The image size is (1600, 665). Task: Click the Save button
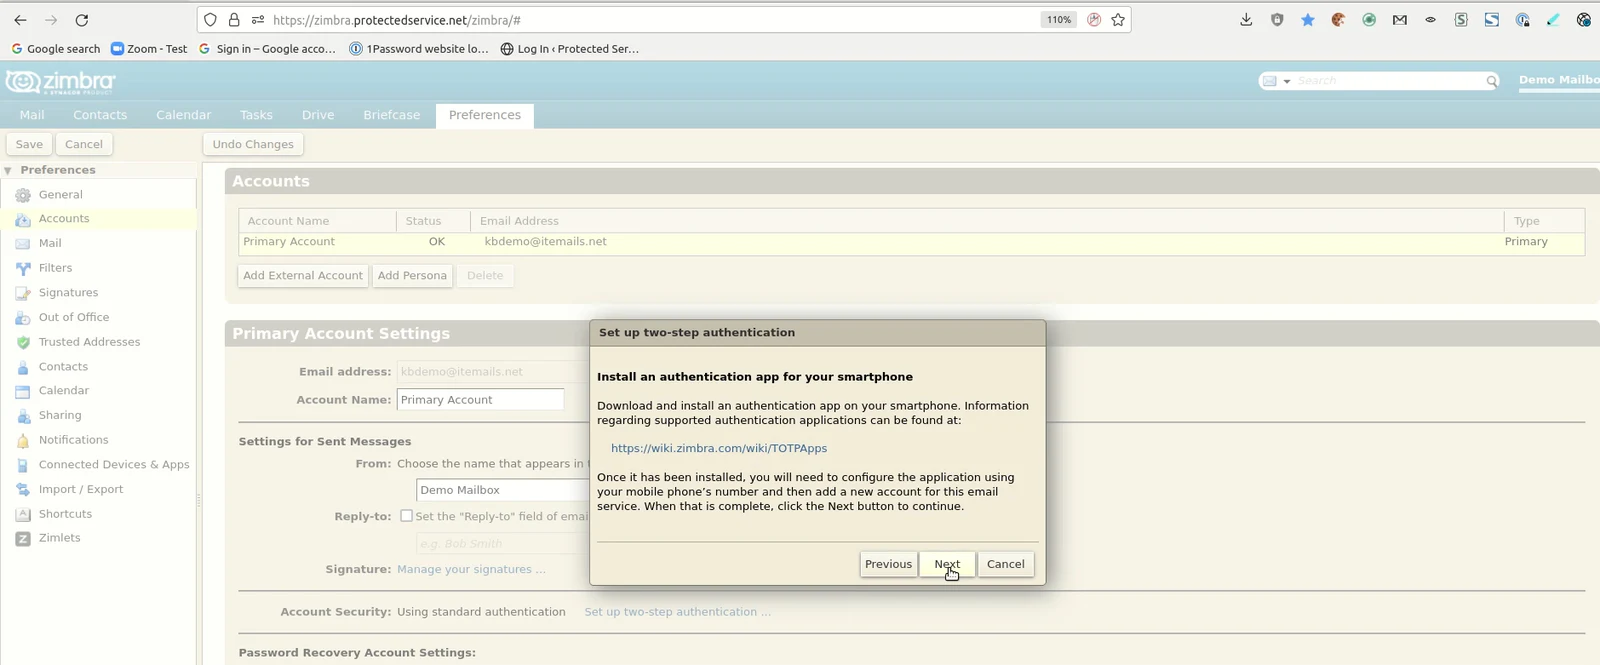[x=29, y=144]
